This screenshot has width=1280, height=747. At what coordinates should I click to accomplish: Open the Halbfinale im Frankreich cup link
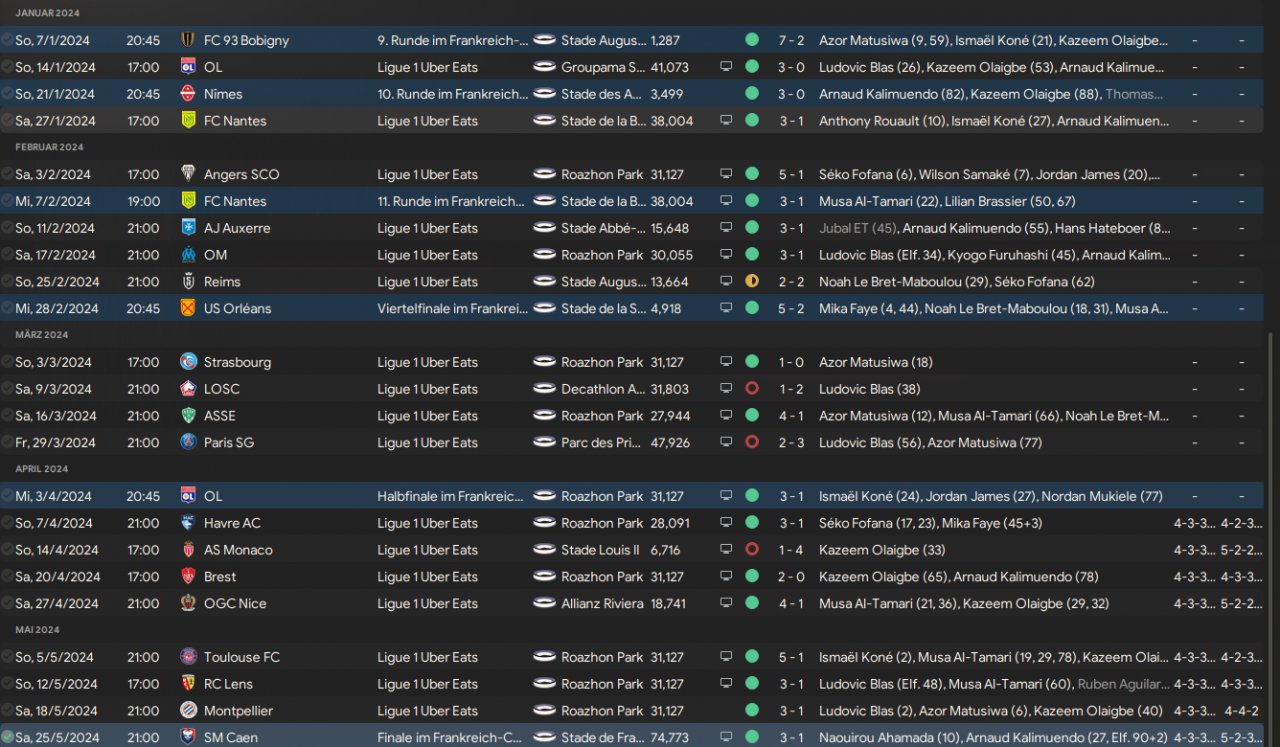[450, 496]
